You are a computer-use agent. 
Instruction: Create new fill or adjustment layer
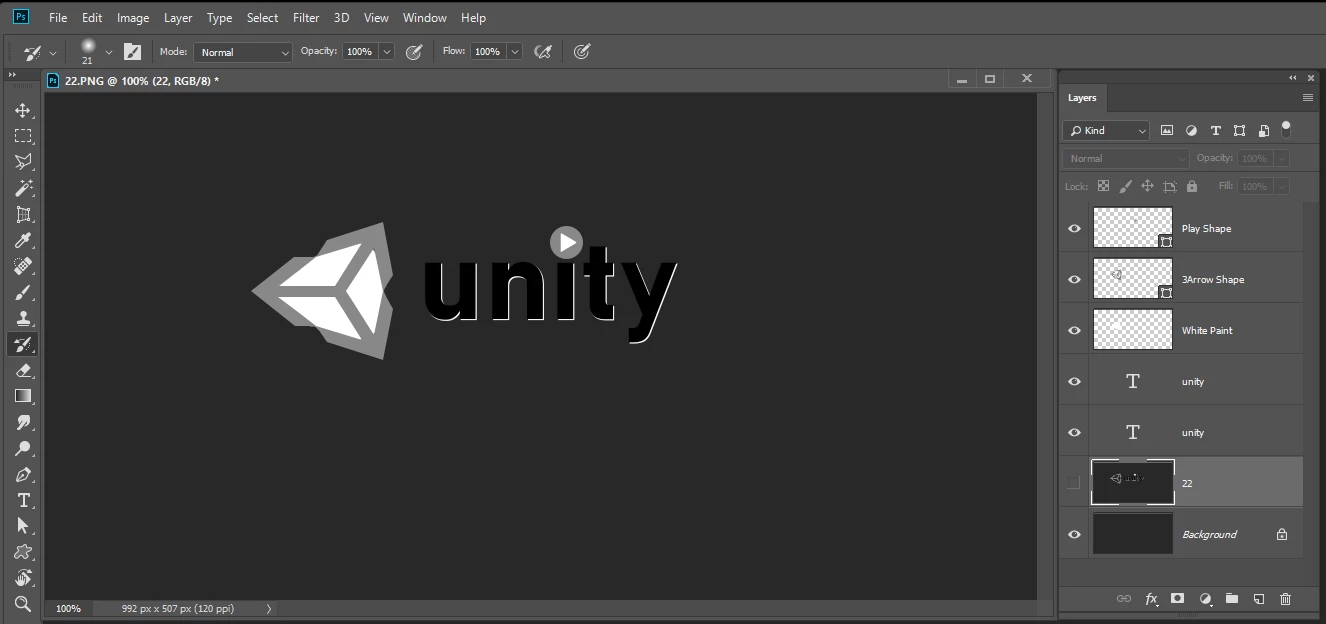tap(1205, 599)
